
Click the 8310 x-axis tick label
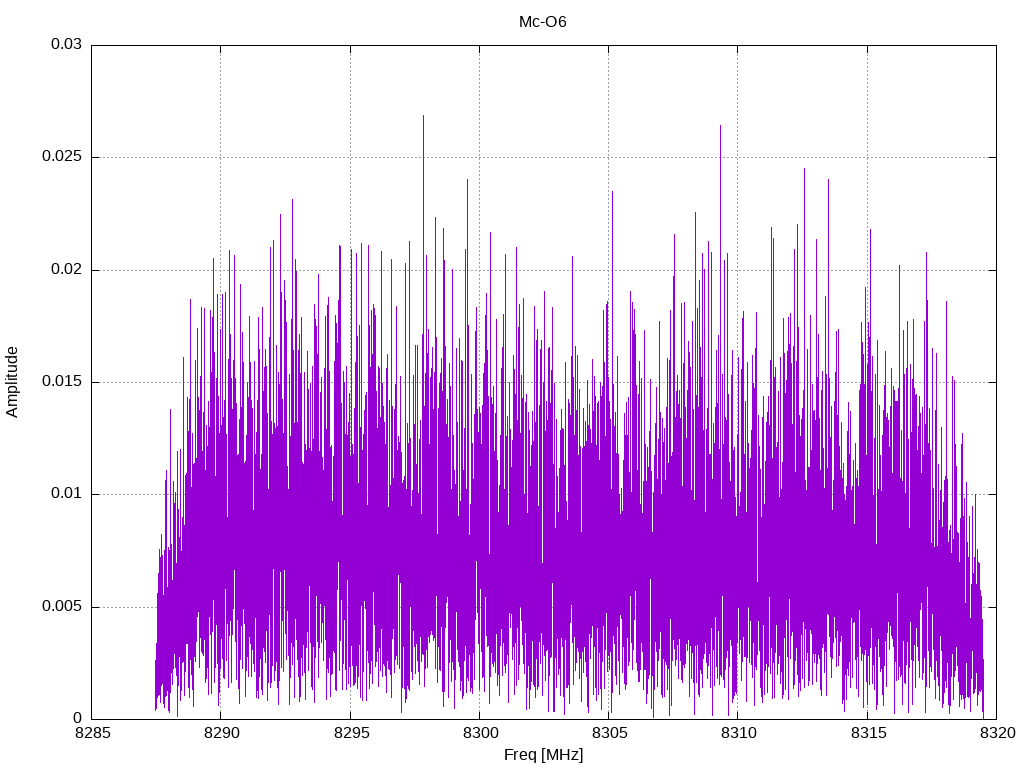[x=739, y=733]
